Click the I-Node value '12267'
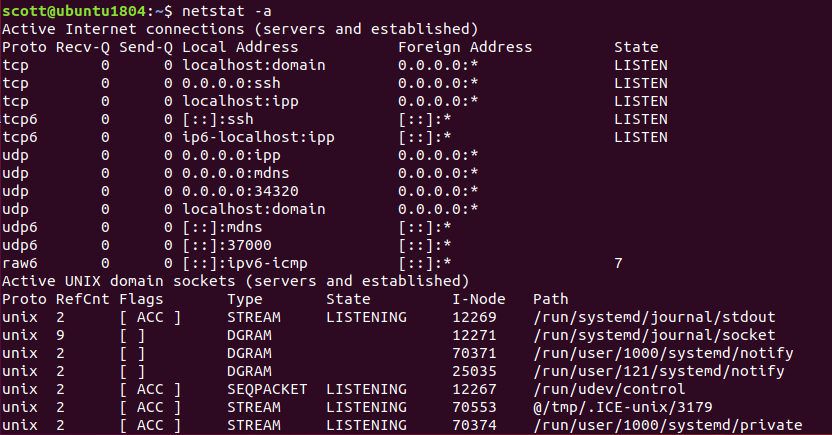The width and height of the screenshot is (832, 435). click(474, 389)
